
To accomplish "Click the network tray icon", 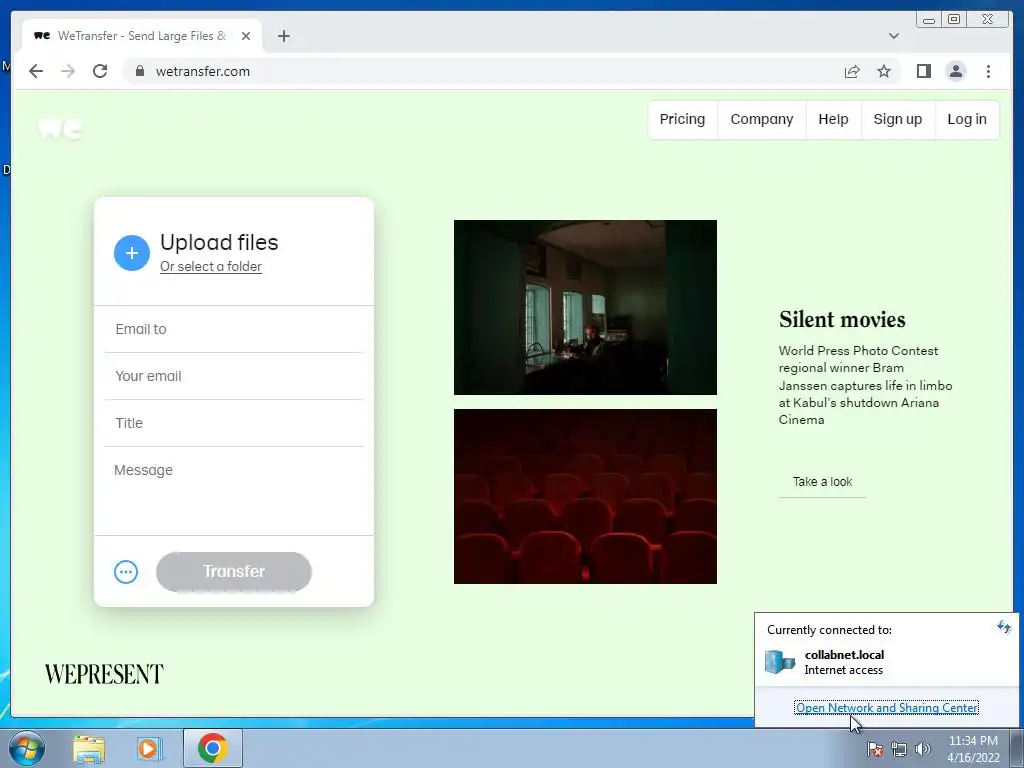I will [899, 749].
